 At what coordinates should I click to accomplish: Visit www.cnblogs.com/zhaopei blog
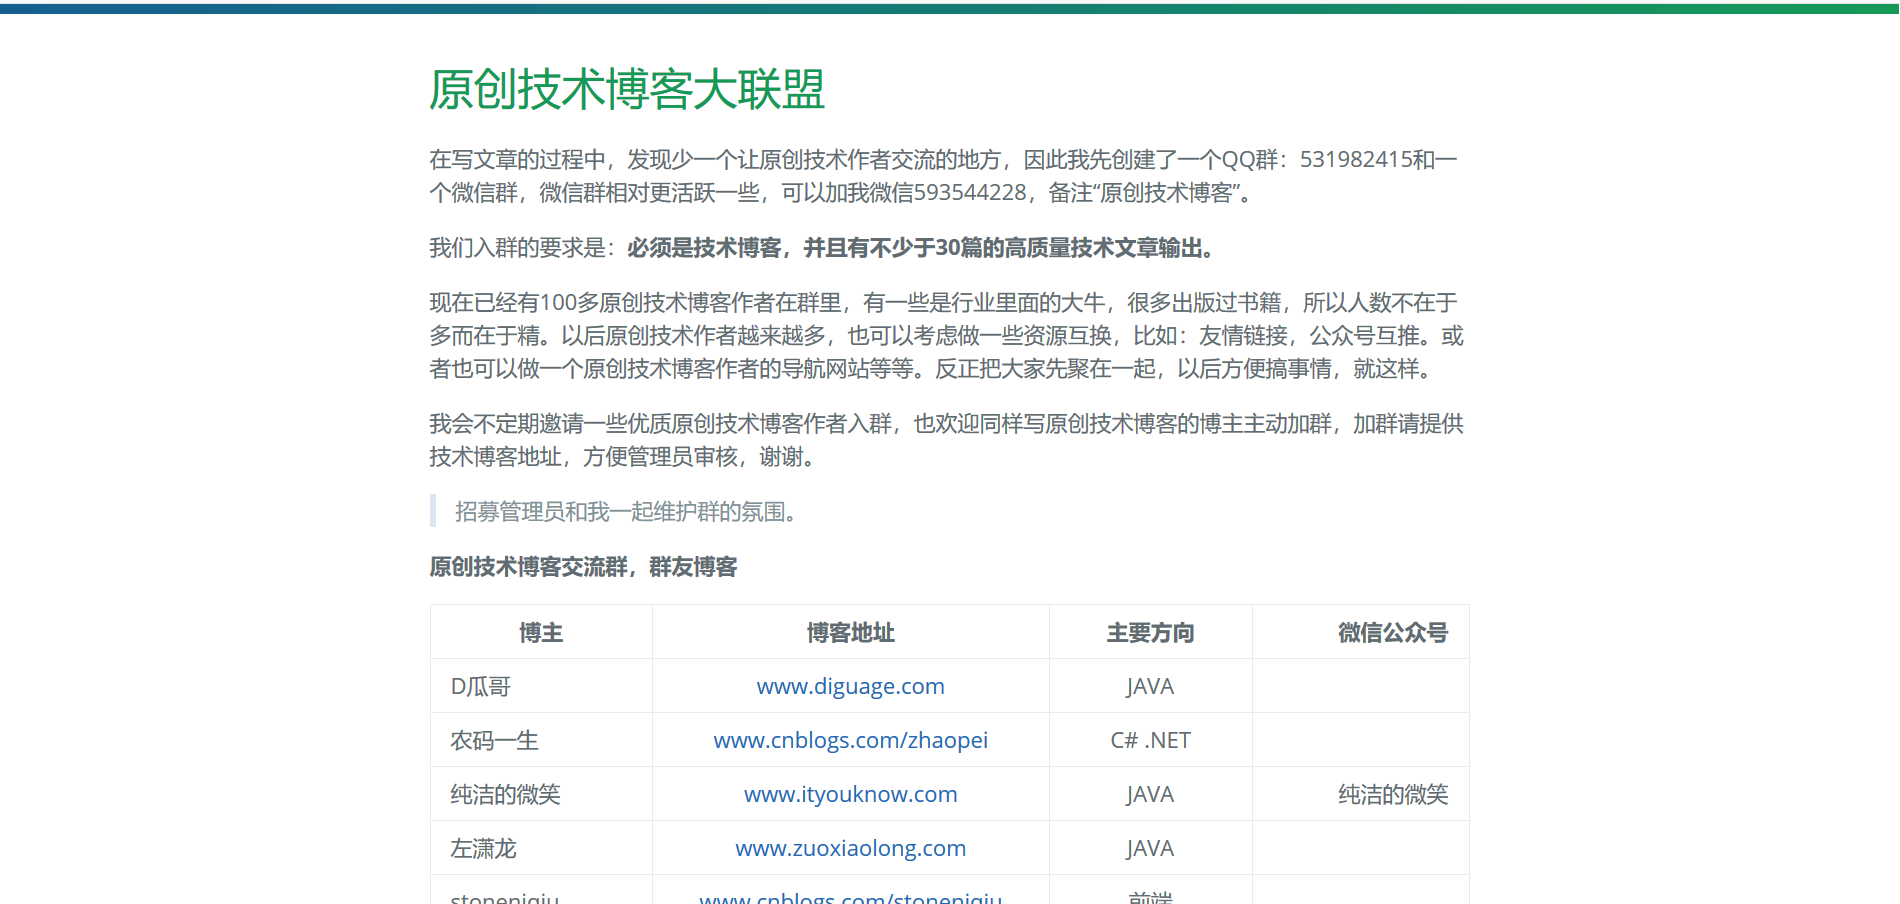click(849, 740)
